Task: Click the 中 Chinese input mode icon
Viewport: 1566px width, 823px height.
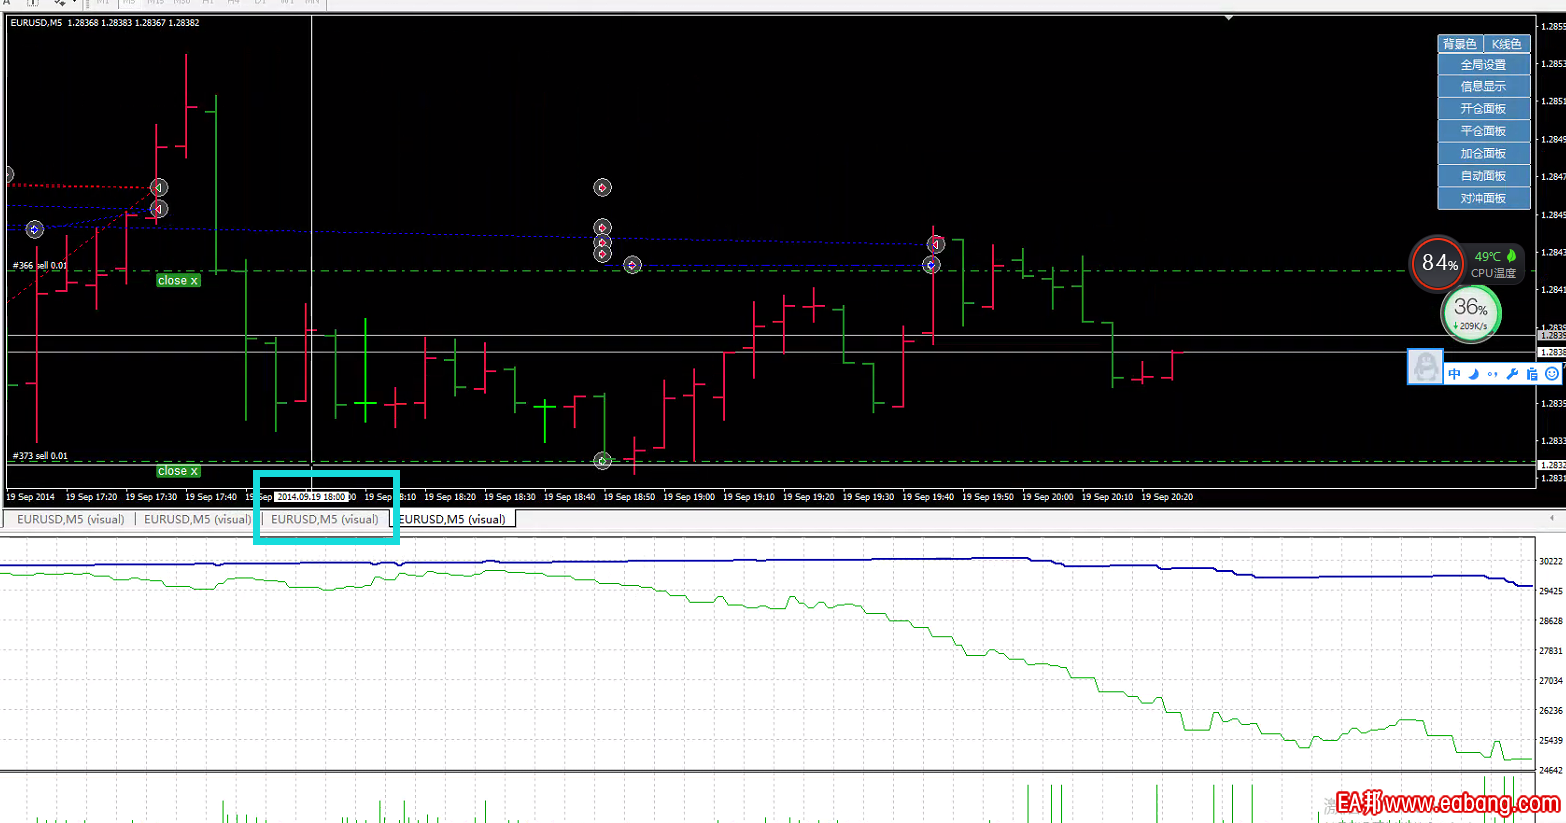Action: (1454, 374)
